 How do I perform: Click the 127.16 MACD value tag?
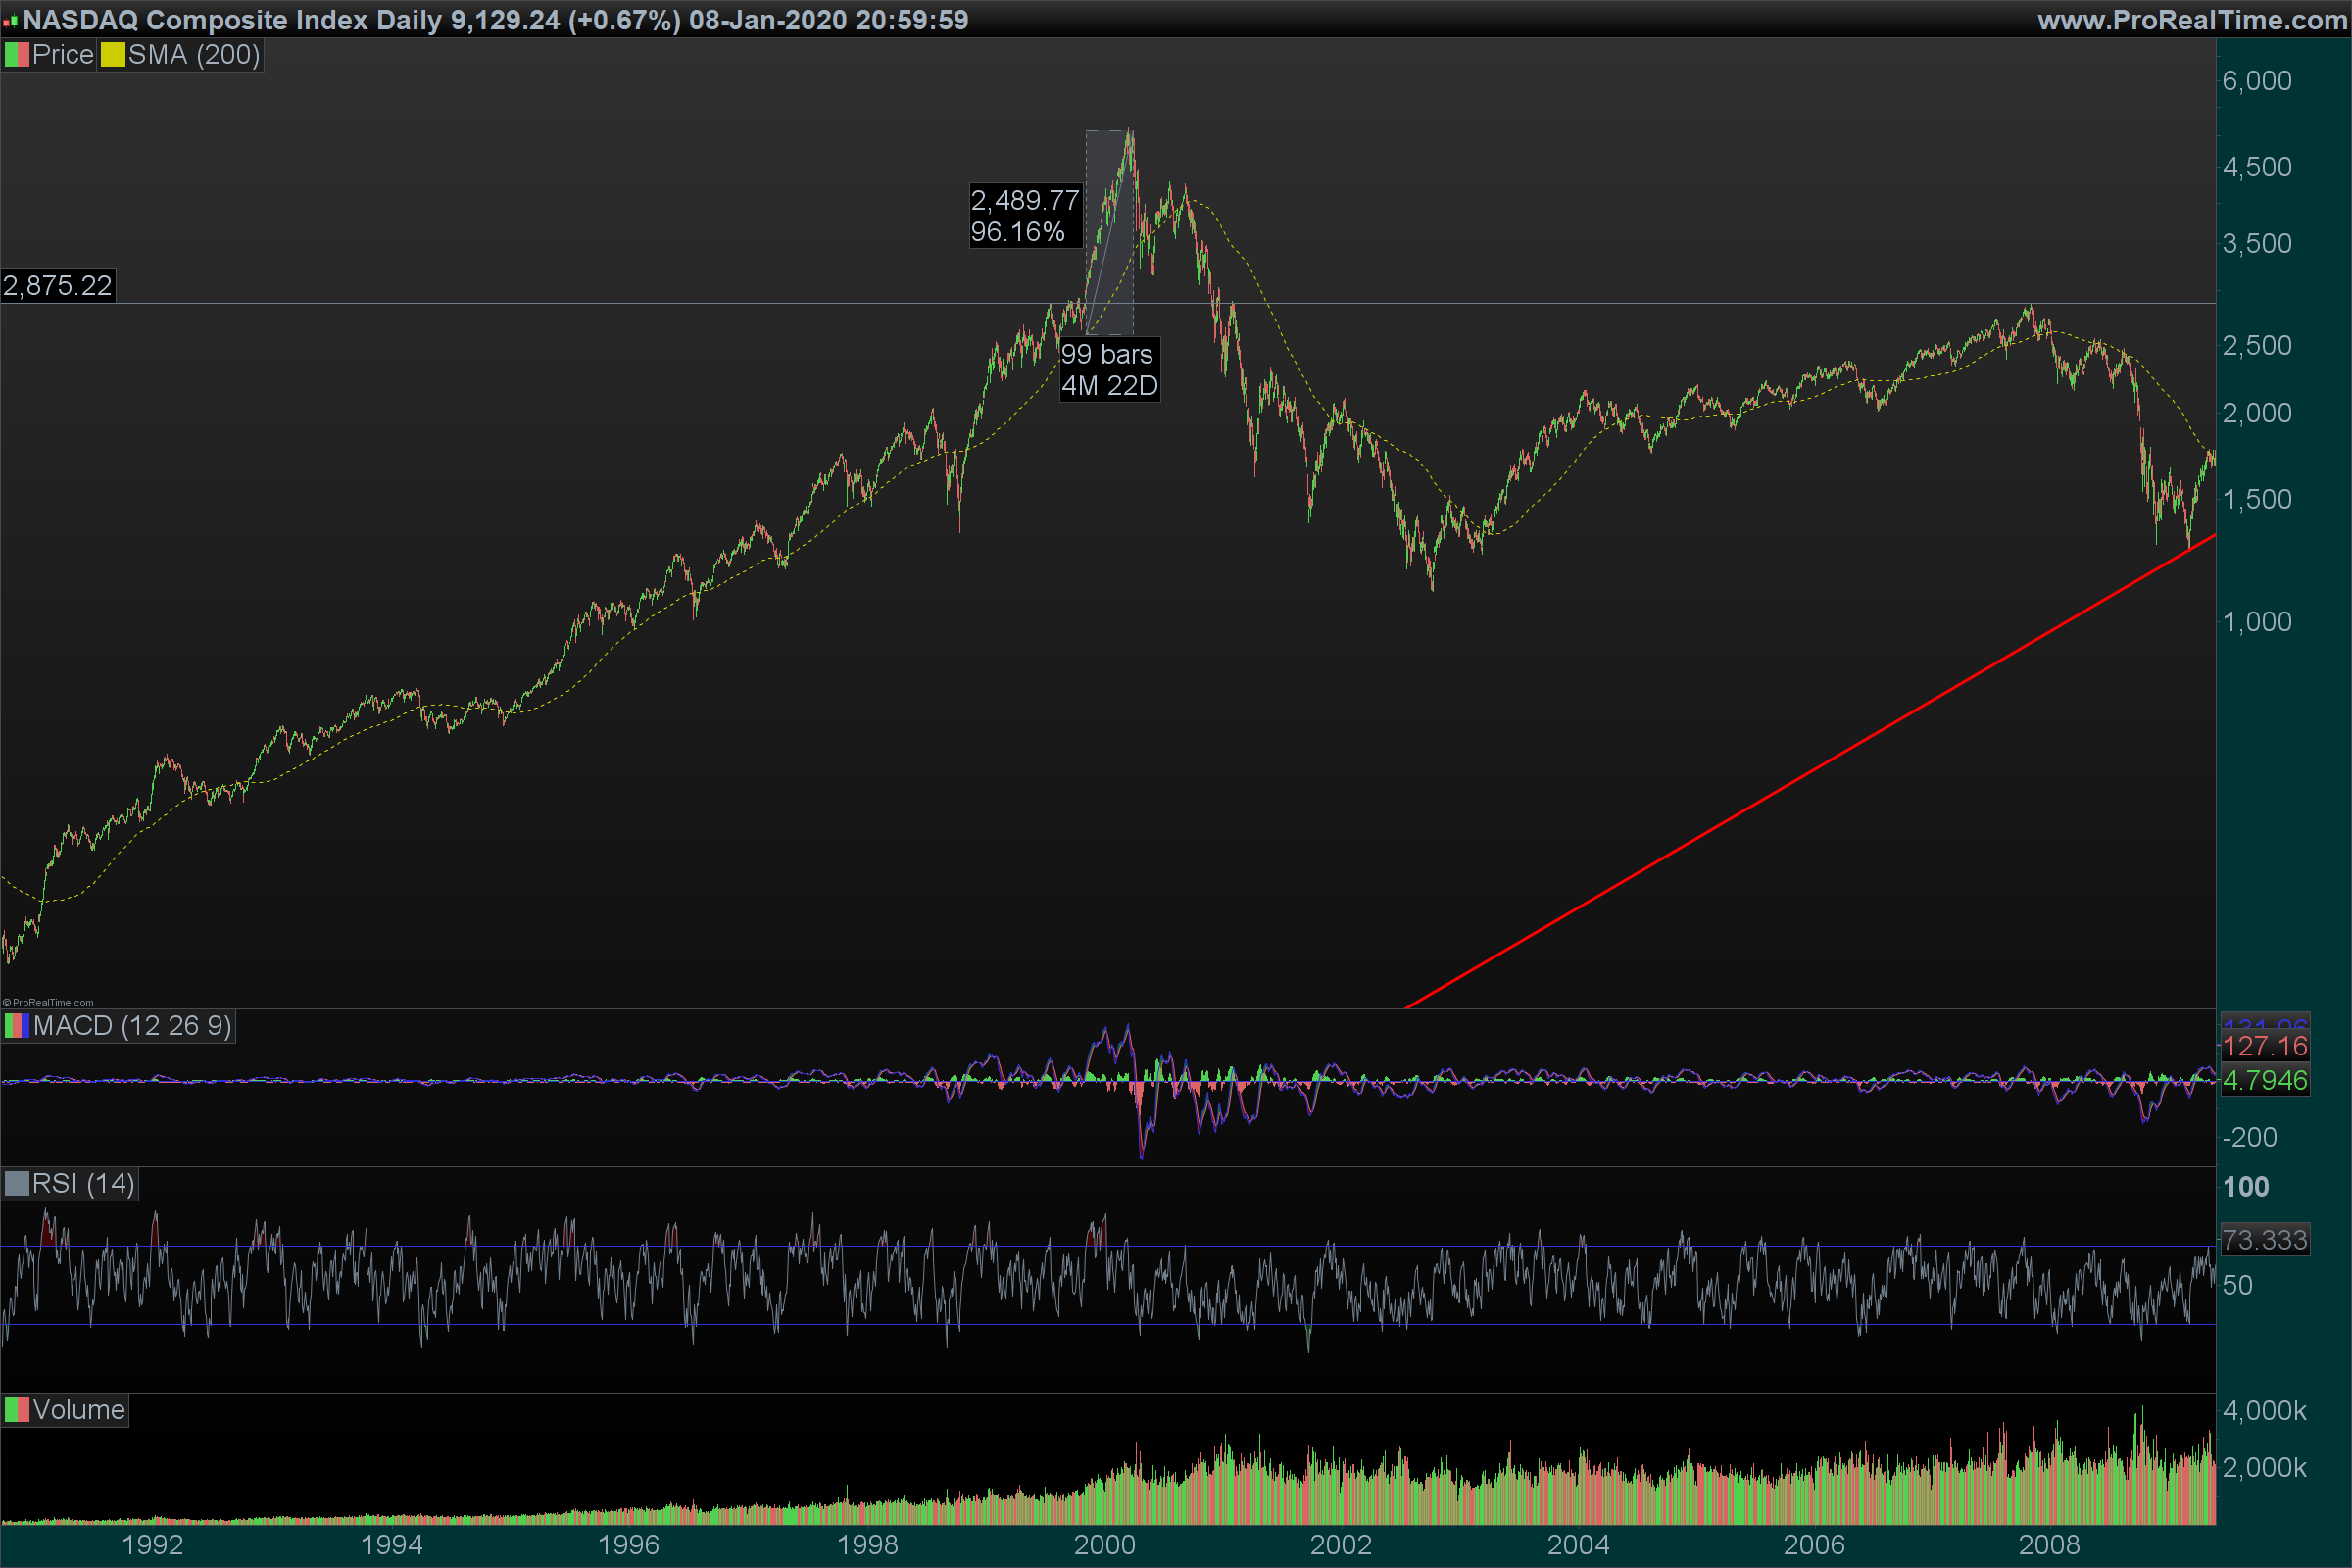point(2265,1047)
